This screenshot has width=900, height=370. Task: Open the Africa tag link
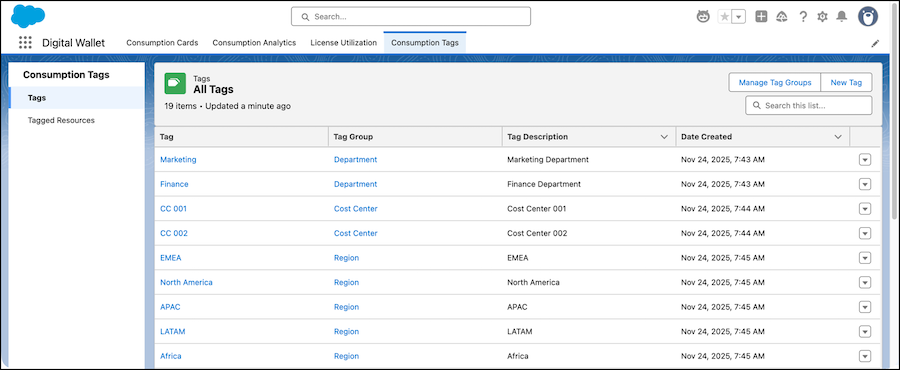click(x=170, y=356)
